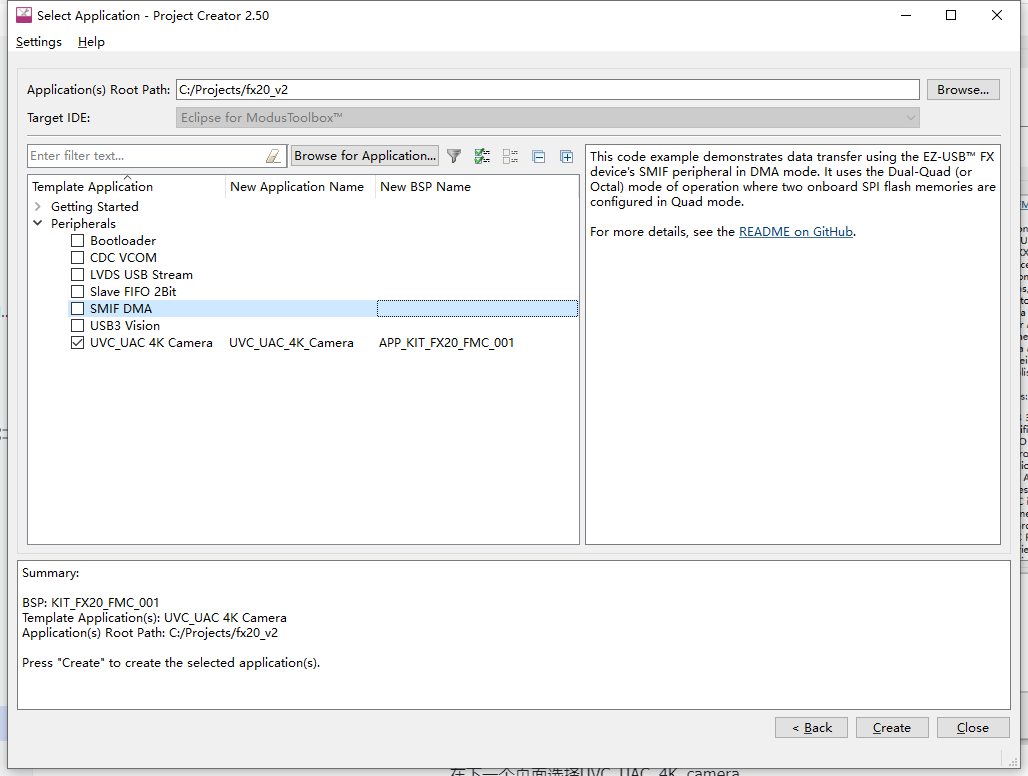Open the Settings menu

pos(39,42)
